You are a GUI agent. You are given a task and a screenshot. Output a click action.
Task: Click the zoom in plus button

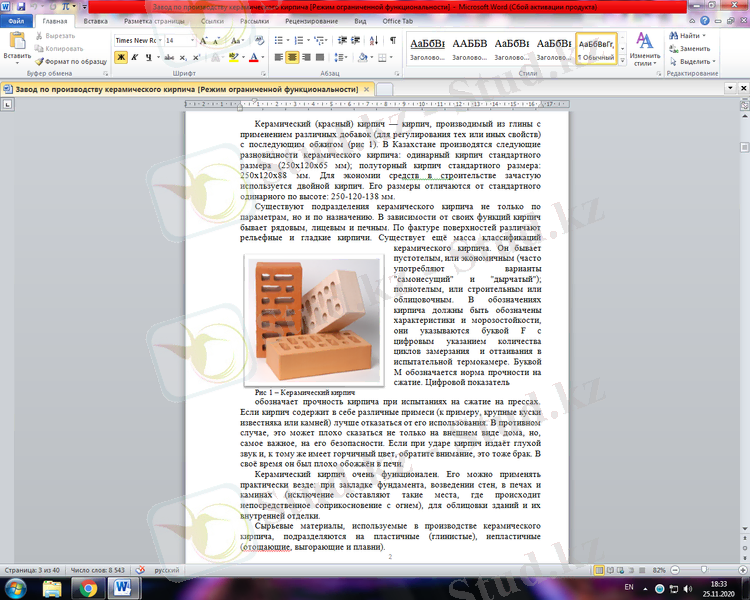pos(743,570)
